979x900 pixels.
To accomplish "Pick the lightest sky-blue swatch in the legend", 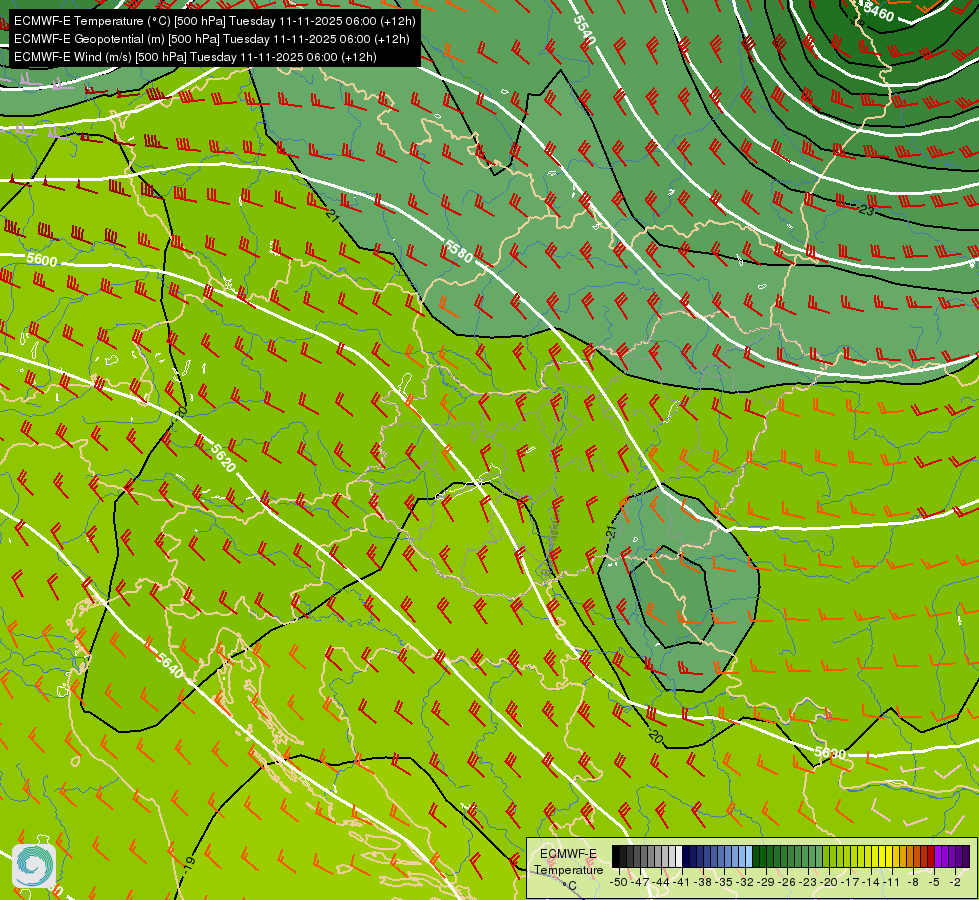I will [x=749, y=856].
